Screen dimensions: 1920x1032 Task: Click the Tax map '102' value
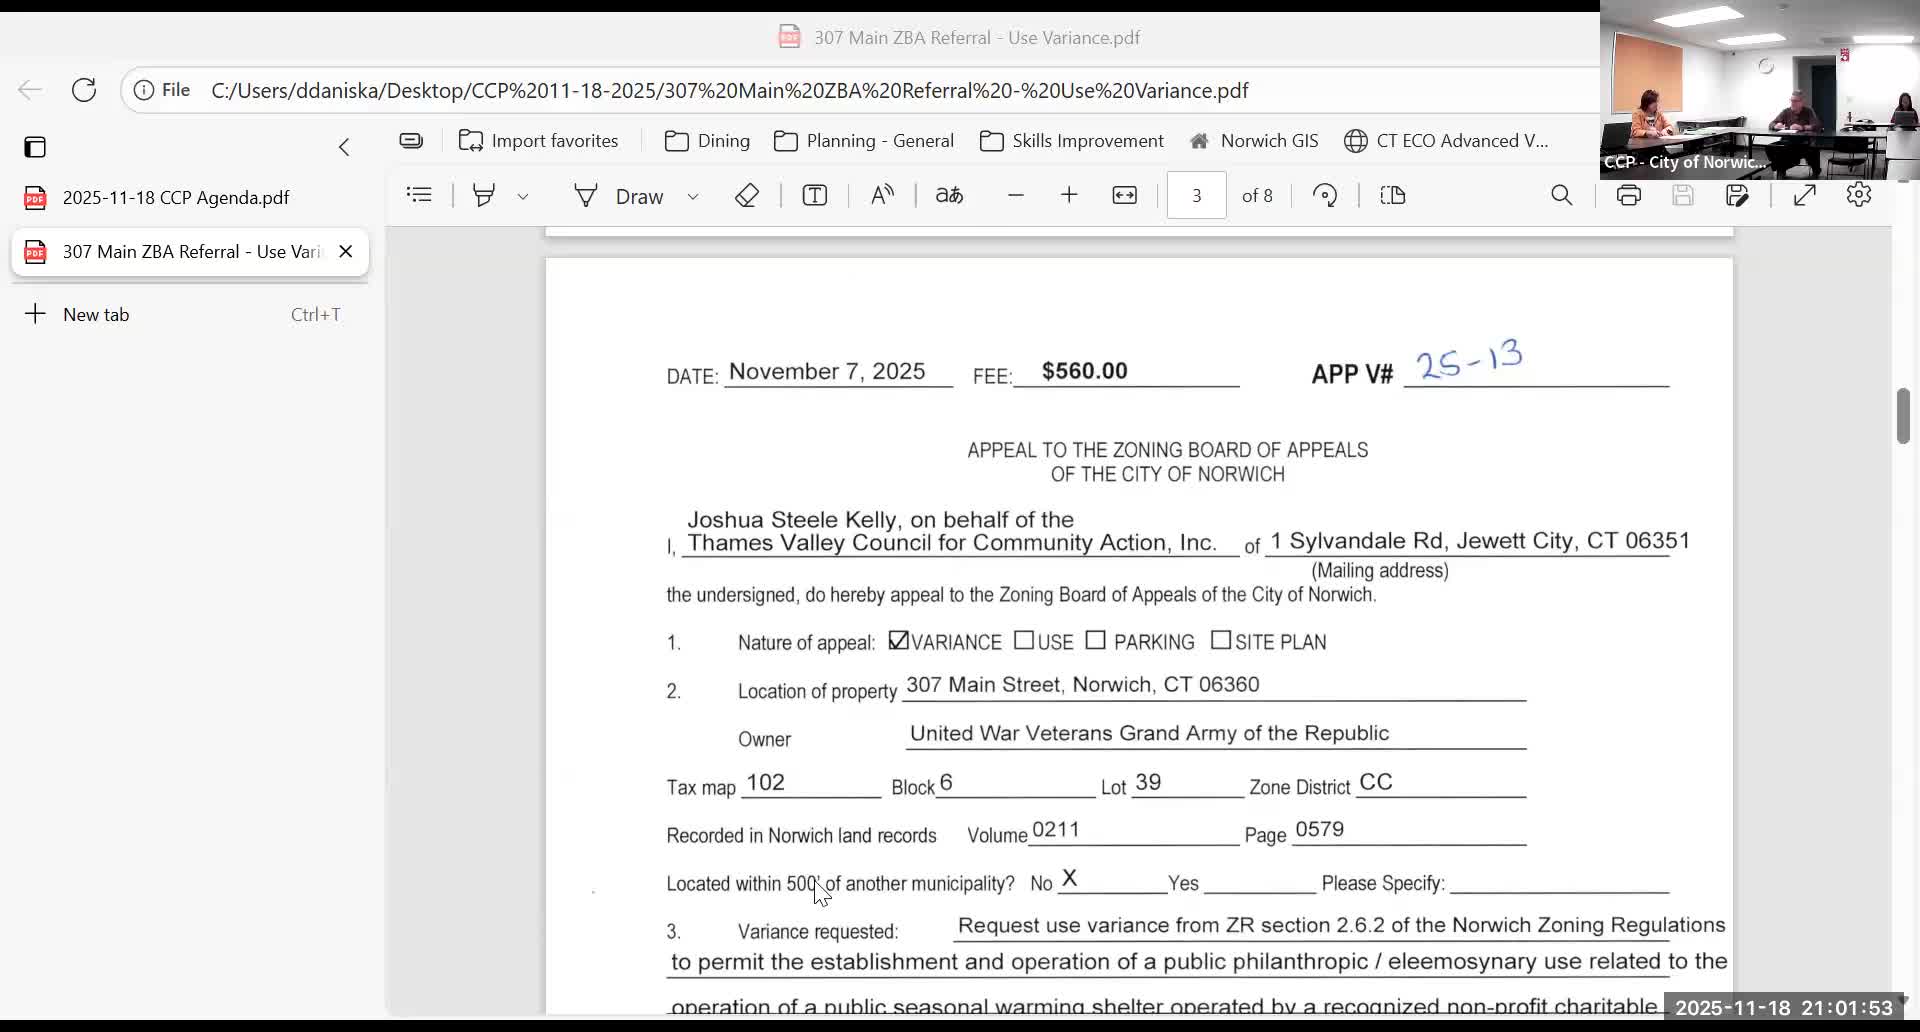point(765,783)
